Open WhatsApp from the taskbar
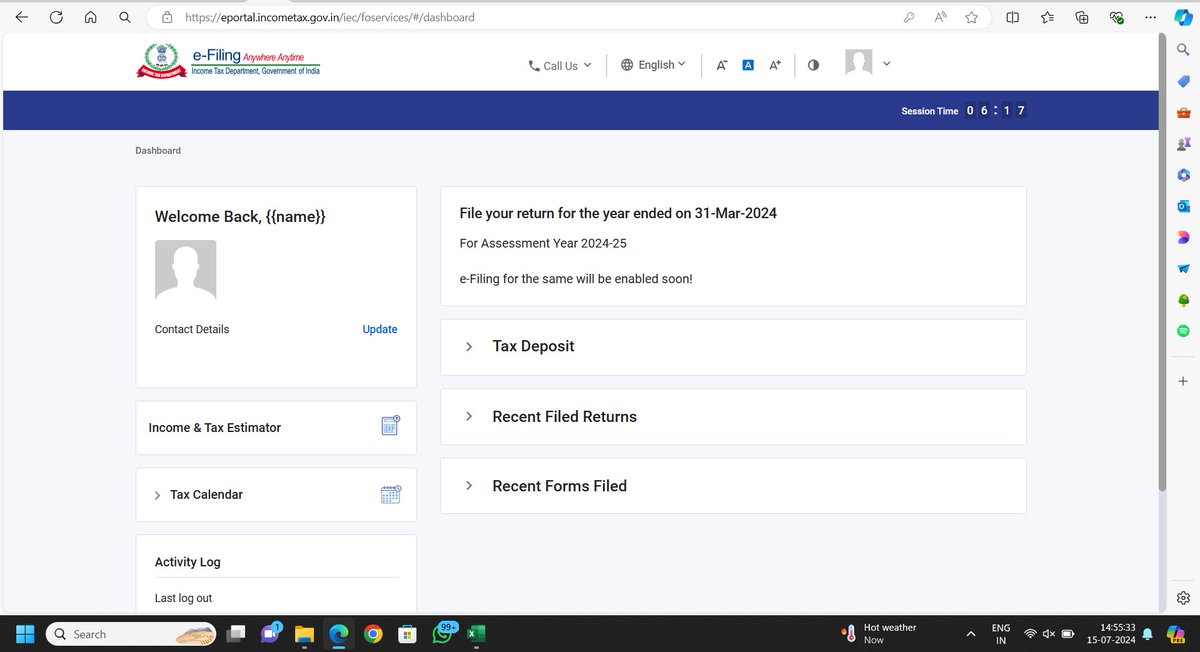Screen dimensions: 1200x652 [443, 633]
